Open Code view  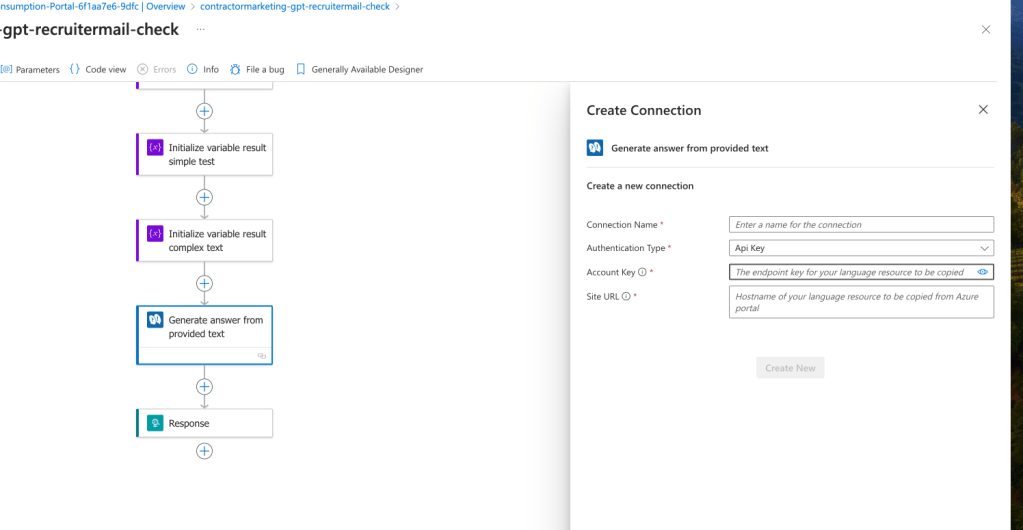98,69
